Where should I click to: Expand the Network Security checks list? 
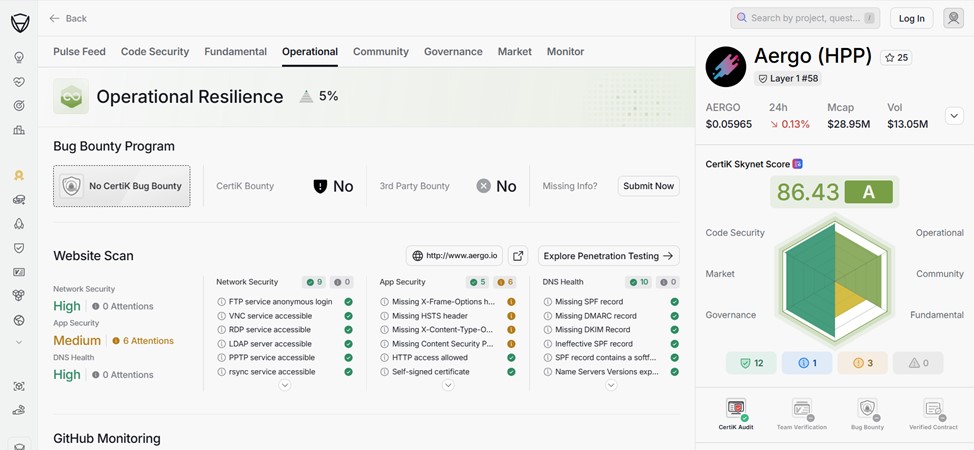[285, 385]
